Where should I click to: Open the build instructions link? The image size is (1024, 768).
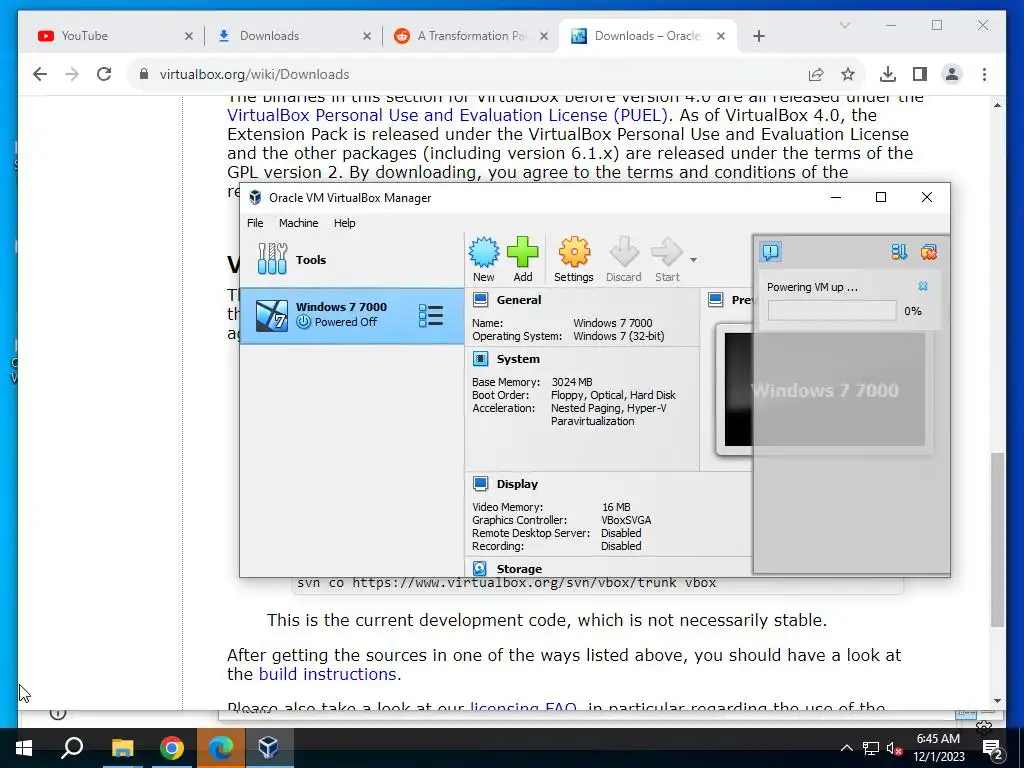(327, 674)
